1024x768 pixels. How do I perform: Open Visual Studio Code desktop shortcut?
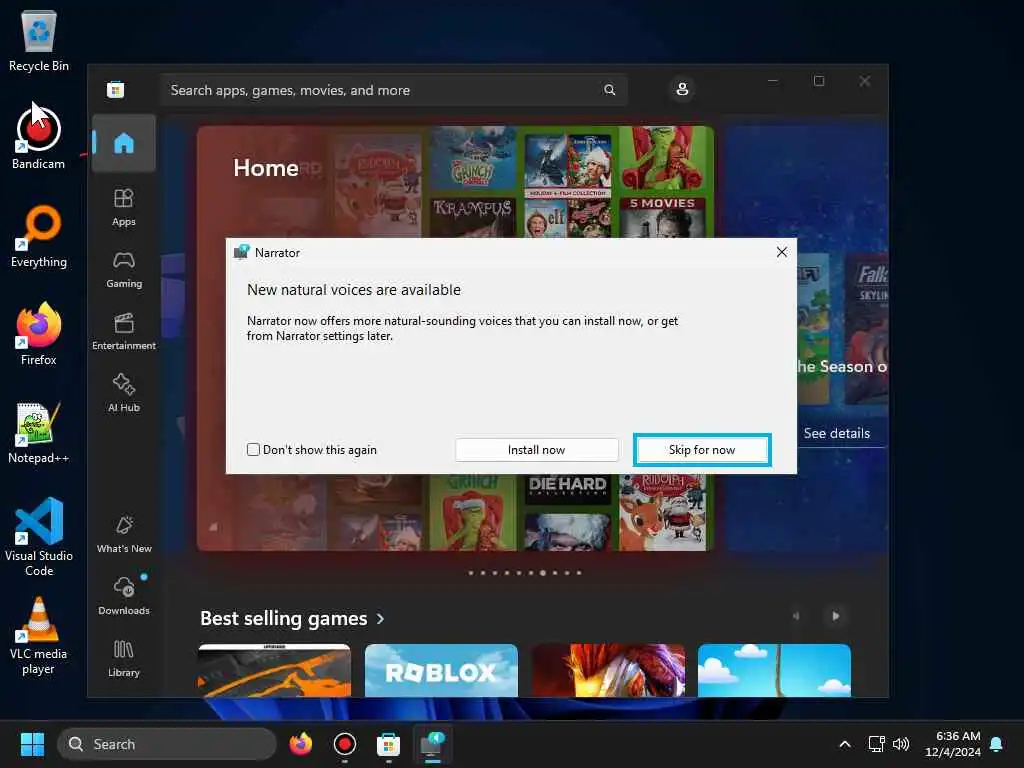point(39,537)
